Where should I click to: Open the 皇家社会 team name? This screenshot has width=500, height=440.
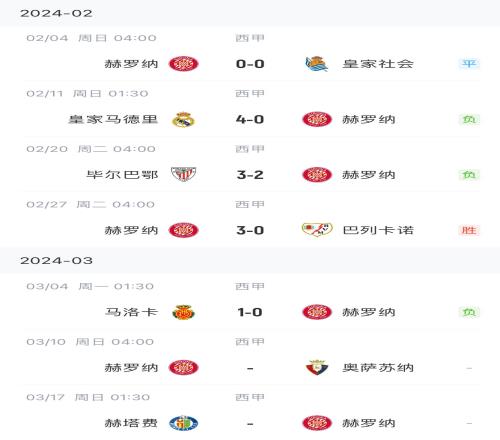pos(378,64)
